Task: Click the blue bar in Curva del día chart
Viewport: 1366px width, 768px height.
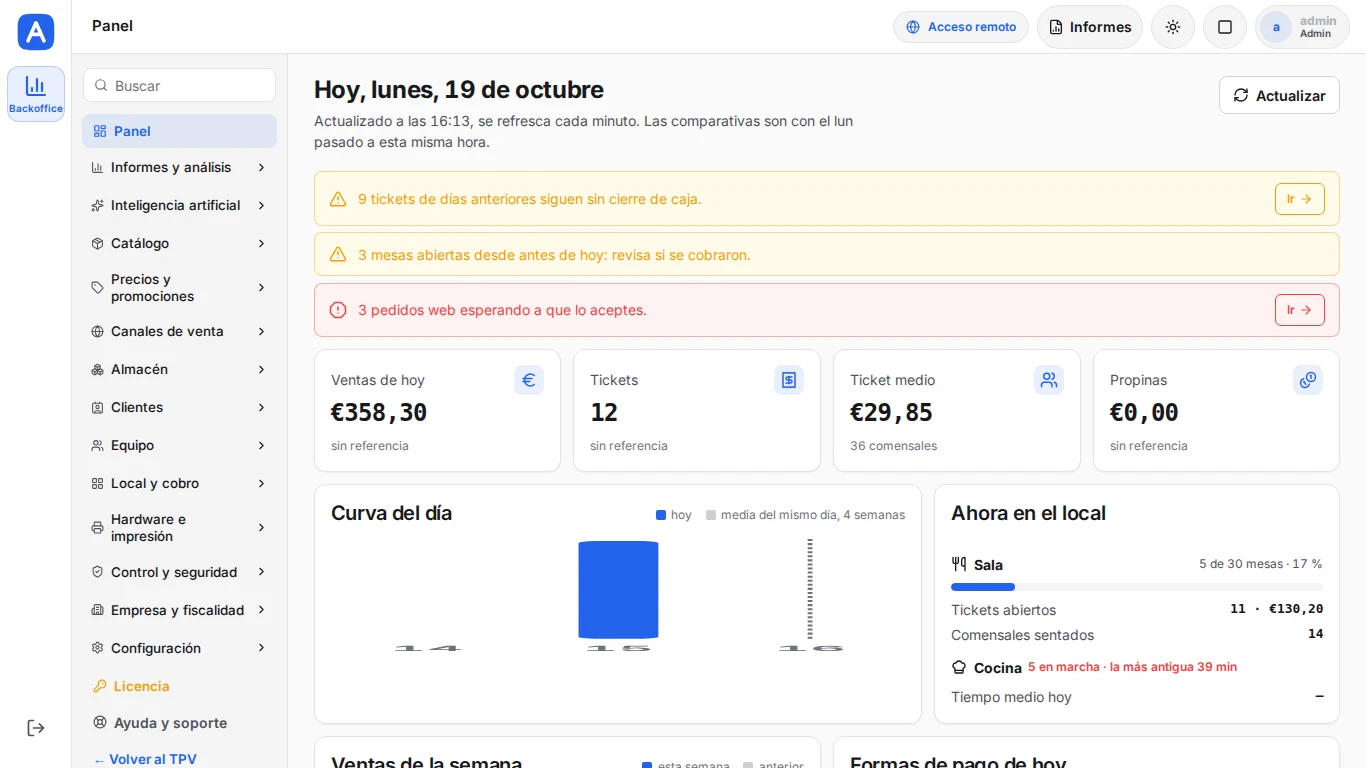Action: coord(618,590)
